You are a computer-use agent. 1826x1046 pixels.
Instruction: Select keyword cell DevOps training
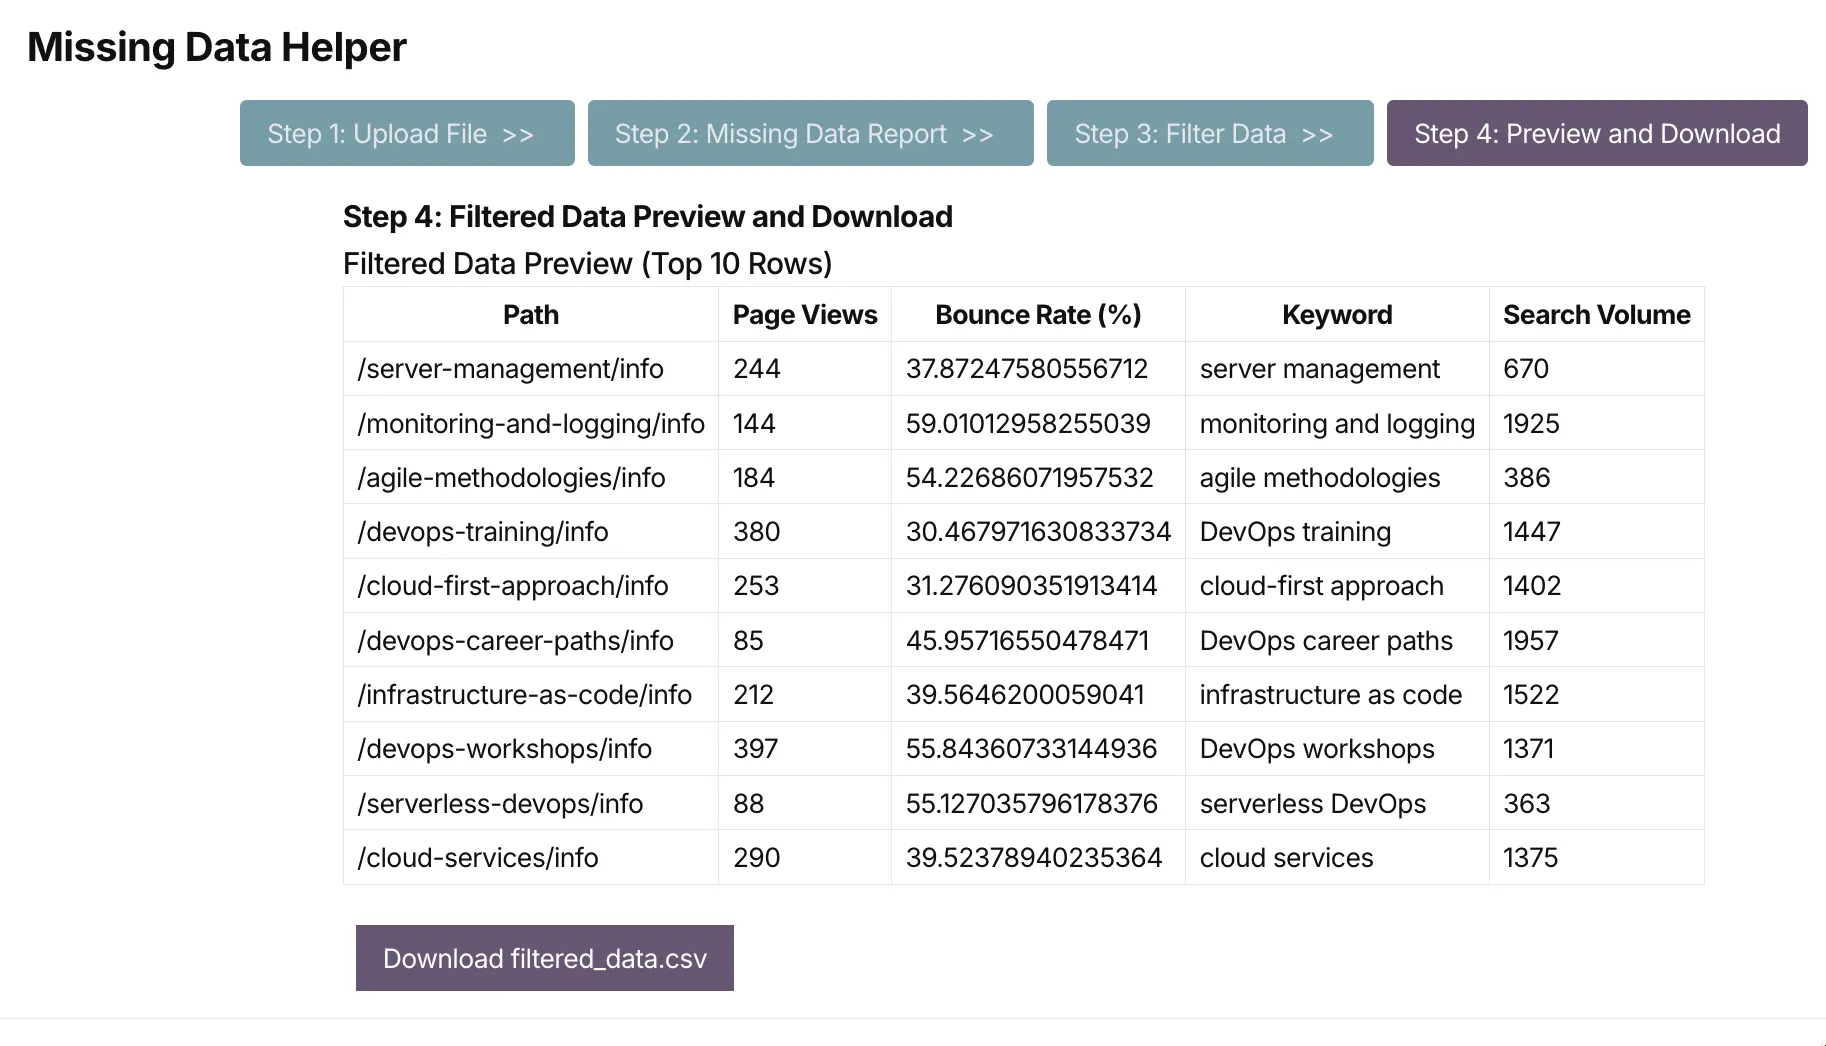click(1337, 531)
